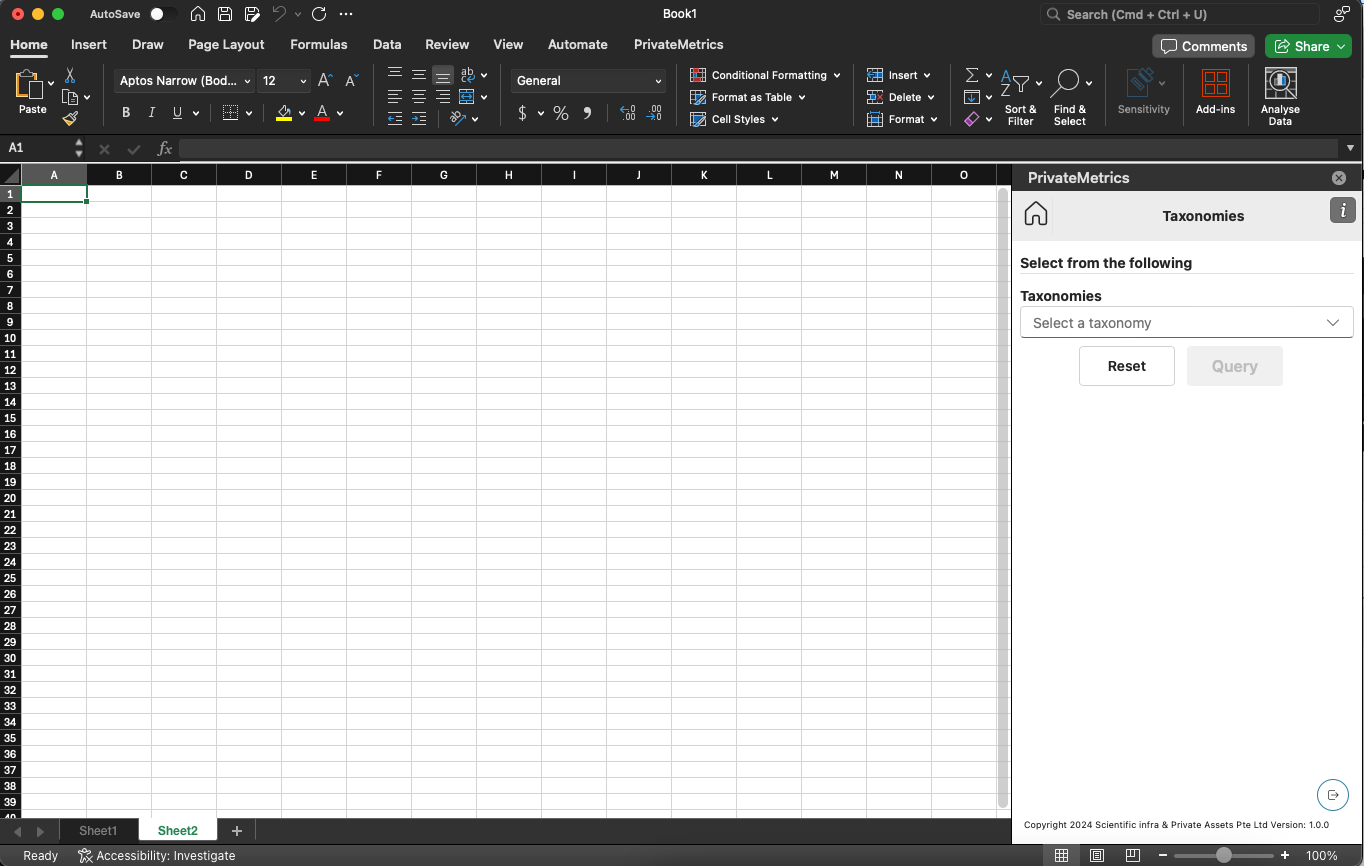Open the Select a taxonomy dropdown
Screen dimensions: 1364x866
pos(1186,323)
